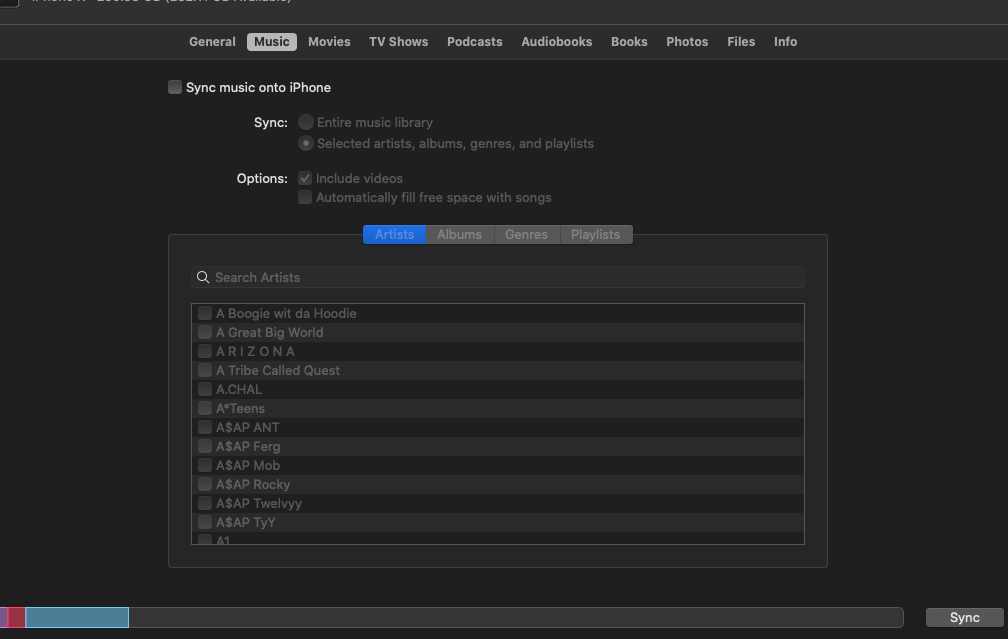Switch to the Genres segment
1008x639 pixels.
pos(526,235)
